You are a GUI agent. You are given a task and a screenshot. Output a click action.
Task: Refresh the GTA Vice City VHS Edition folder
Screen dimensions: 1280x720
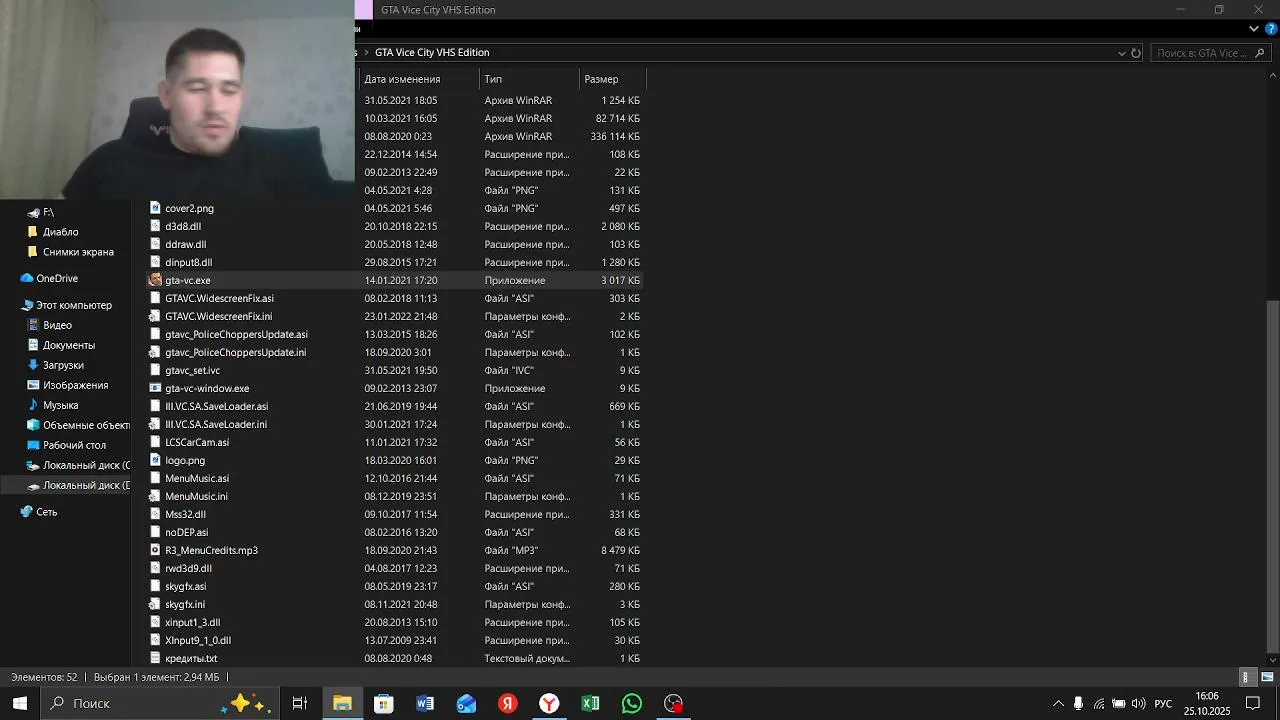pyautogui.click(x=1136, y=53)
